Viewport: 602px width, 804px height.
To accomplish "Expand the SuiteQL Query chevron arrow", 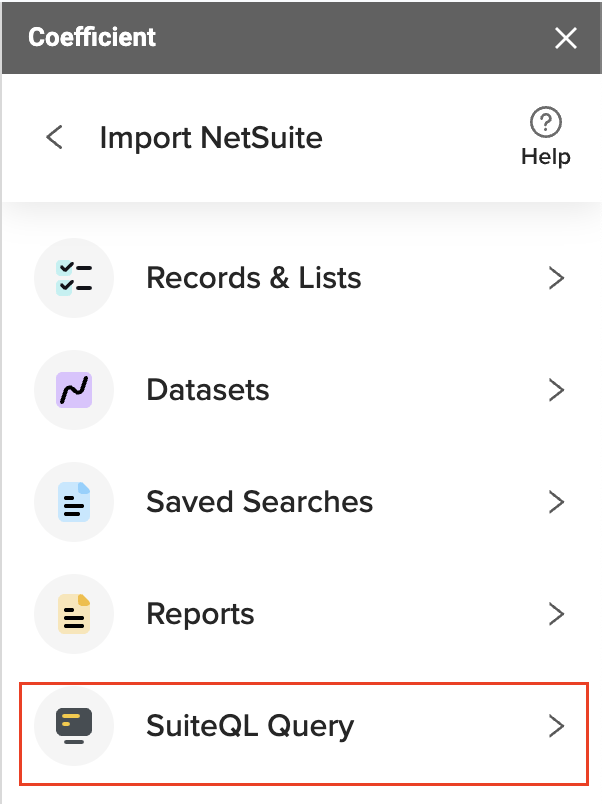I will [x=556, y=726].
